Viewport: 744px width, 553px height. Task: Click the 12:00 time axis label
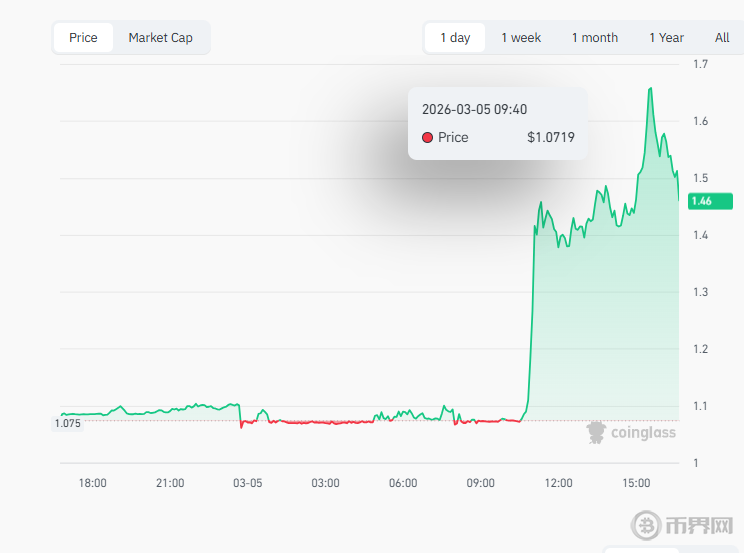559,483
